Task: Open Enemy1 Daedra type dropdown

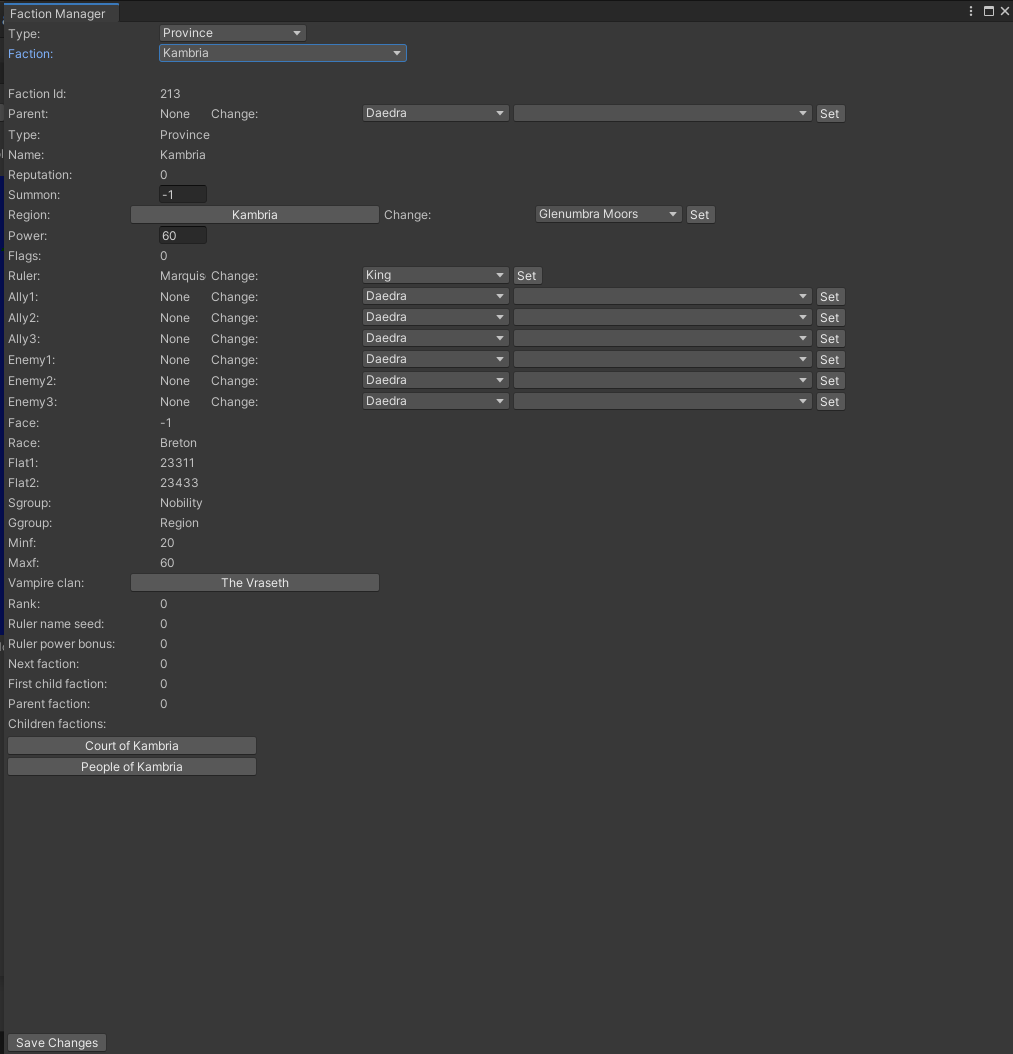Action: pos(435,359)
